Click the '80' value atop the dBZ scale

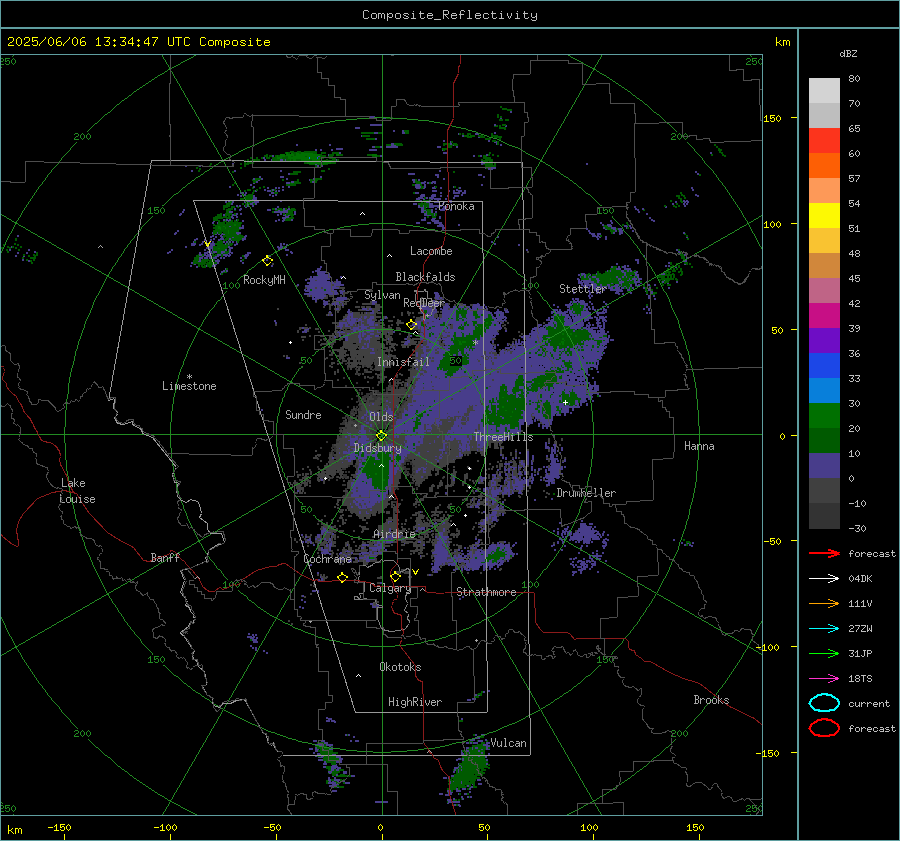[x=854, y=79]
